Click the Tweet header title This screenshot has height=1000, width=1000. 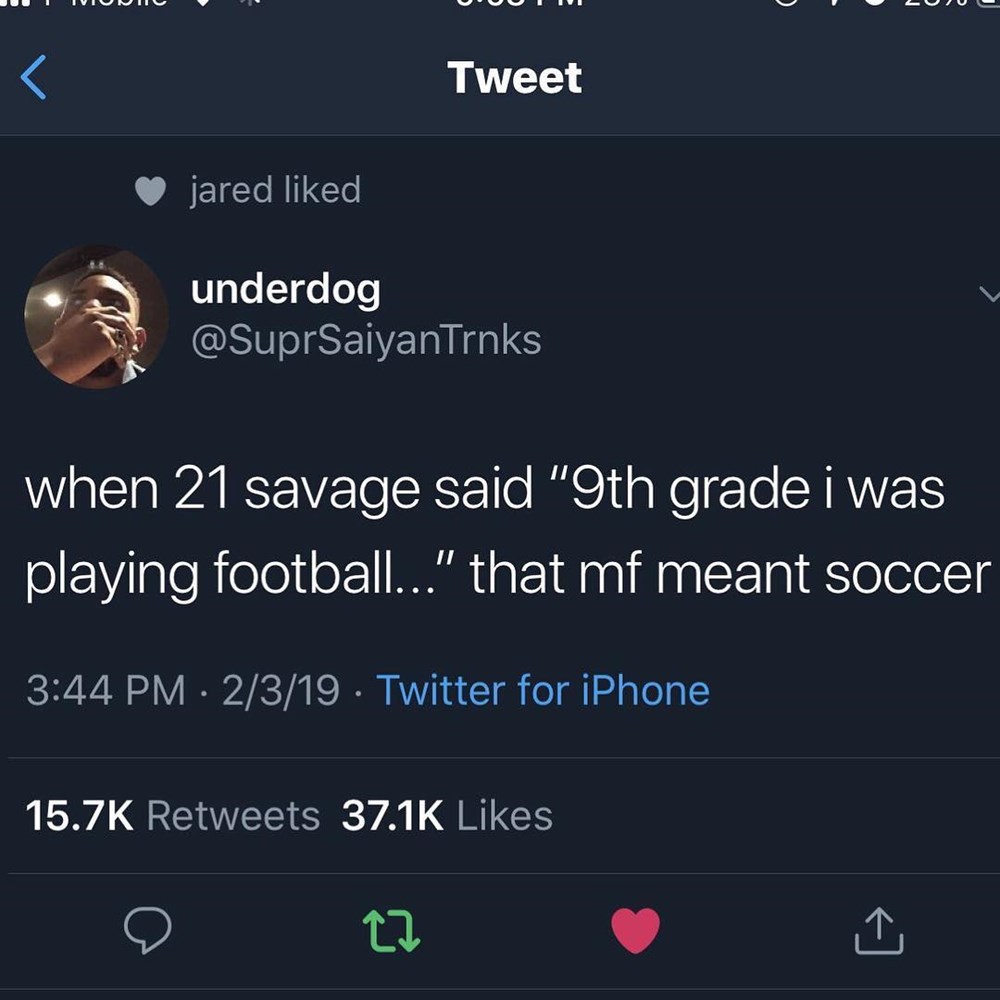514,77
